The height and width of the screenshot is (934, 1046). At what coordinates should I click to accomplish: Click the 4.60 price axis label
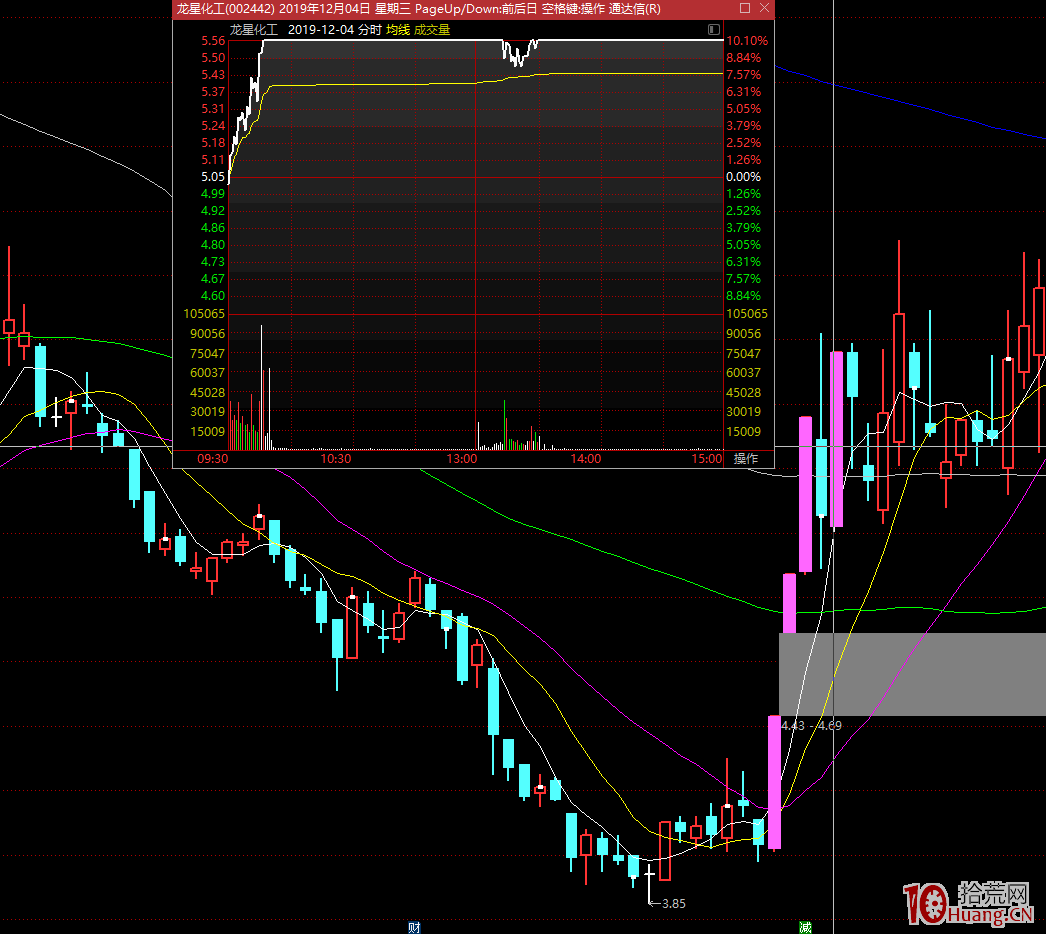(213, 296)
